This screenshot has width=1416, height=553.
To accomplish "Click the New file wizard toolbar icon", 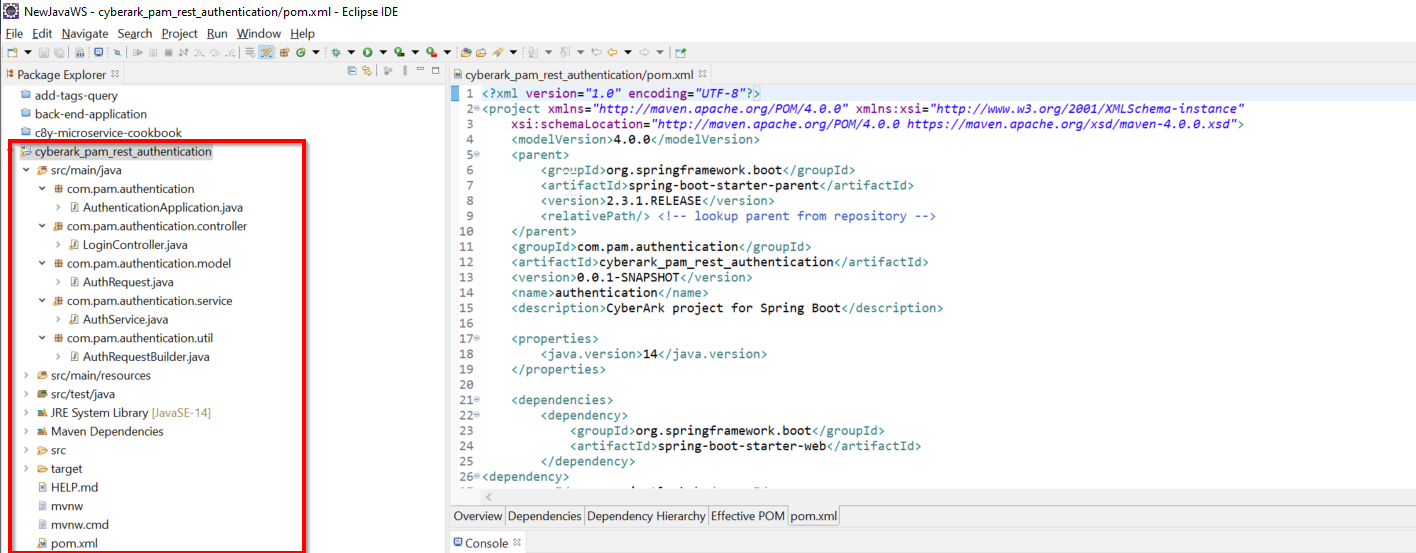I will coord(12,52).
